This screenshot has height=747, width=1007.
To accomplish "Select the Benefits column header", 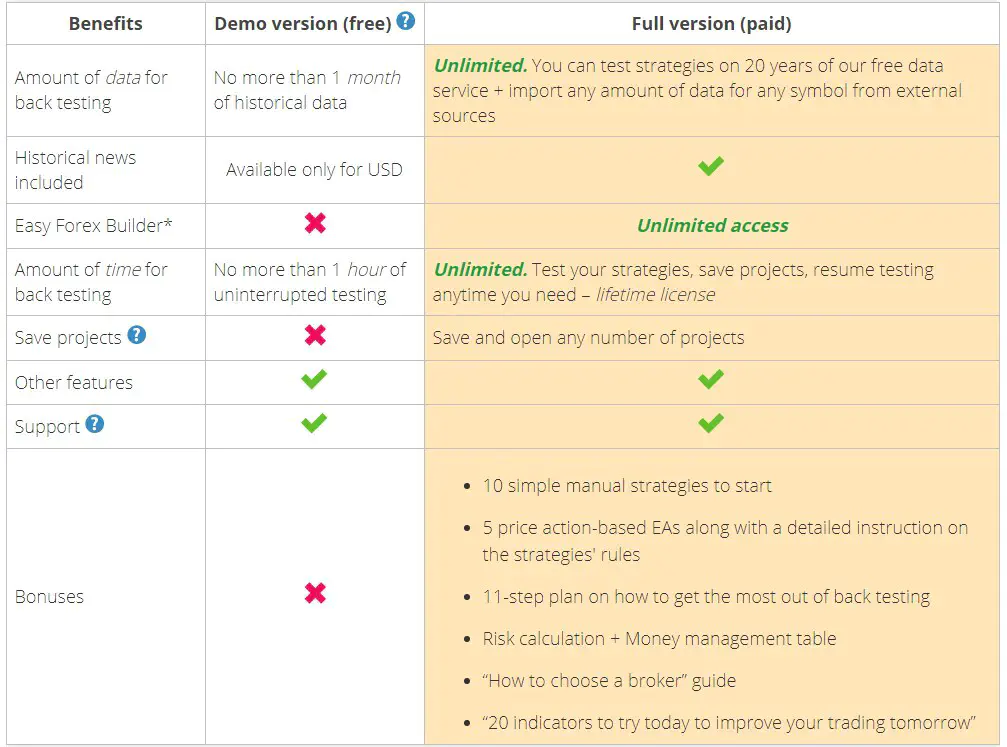I will (x=106, y=24).
